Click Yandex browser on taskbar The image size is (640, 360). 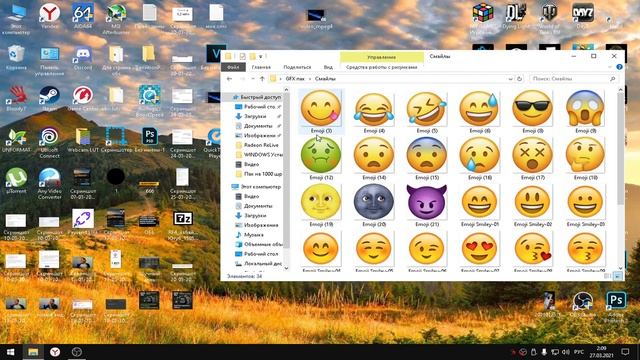(55, 352)
